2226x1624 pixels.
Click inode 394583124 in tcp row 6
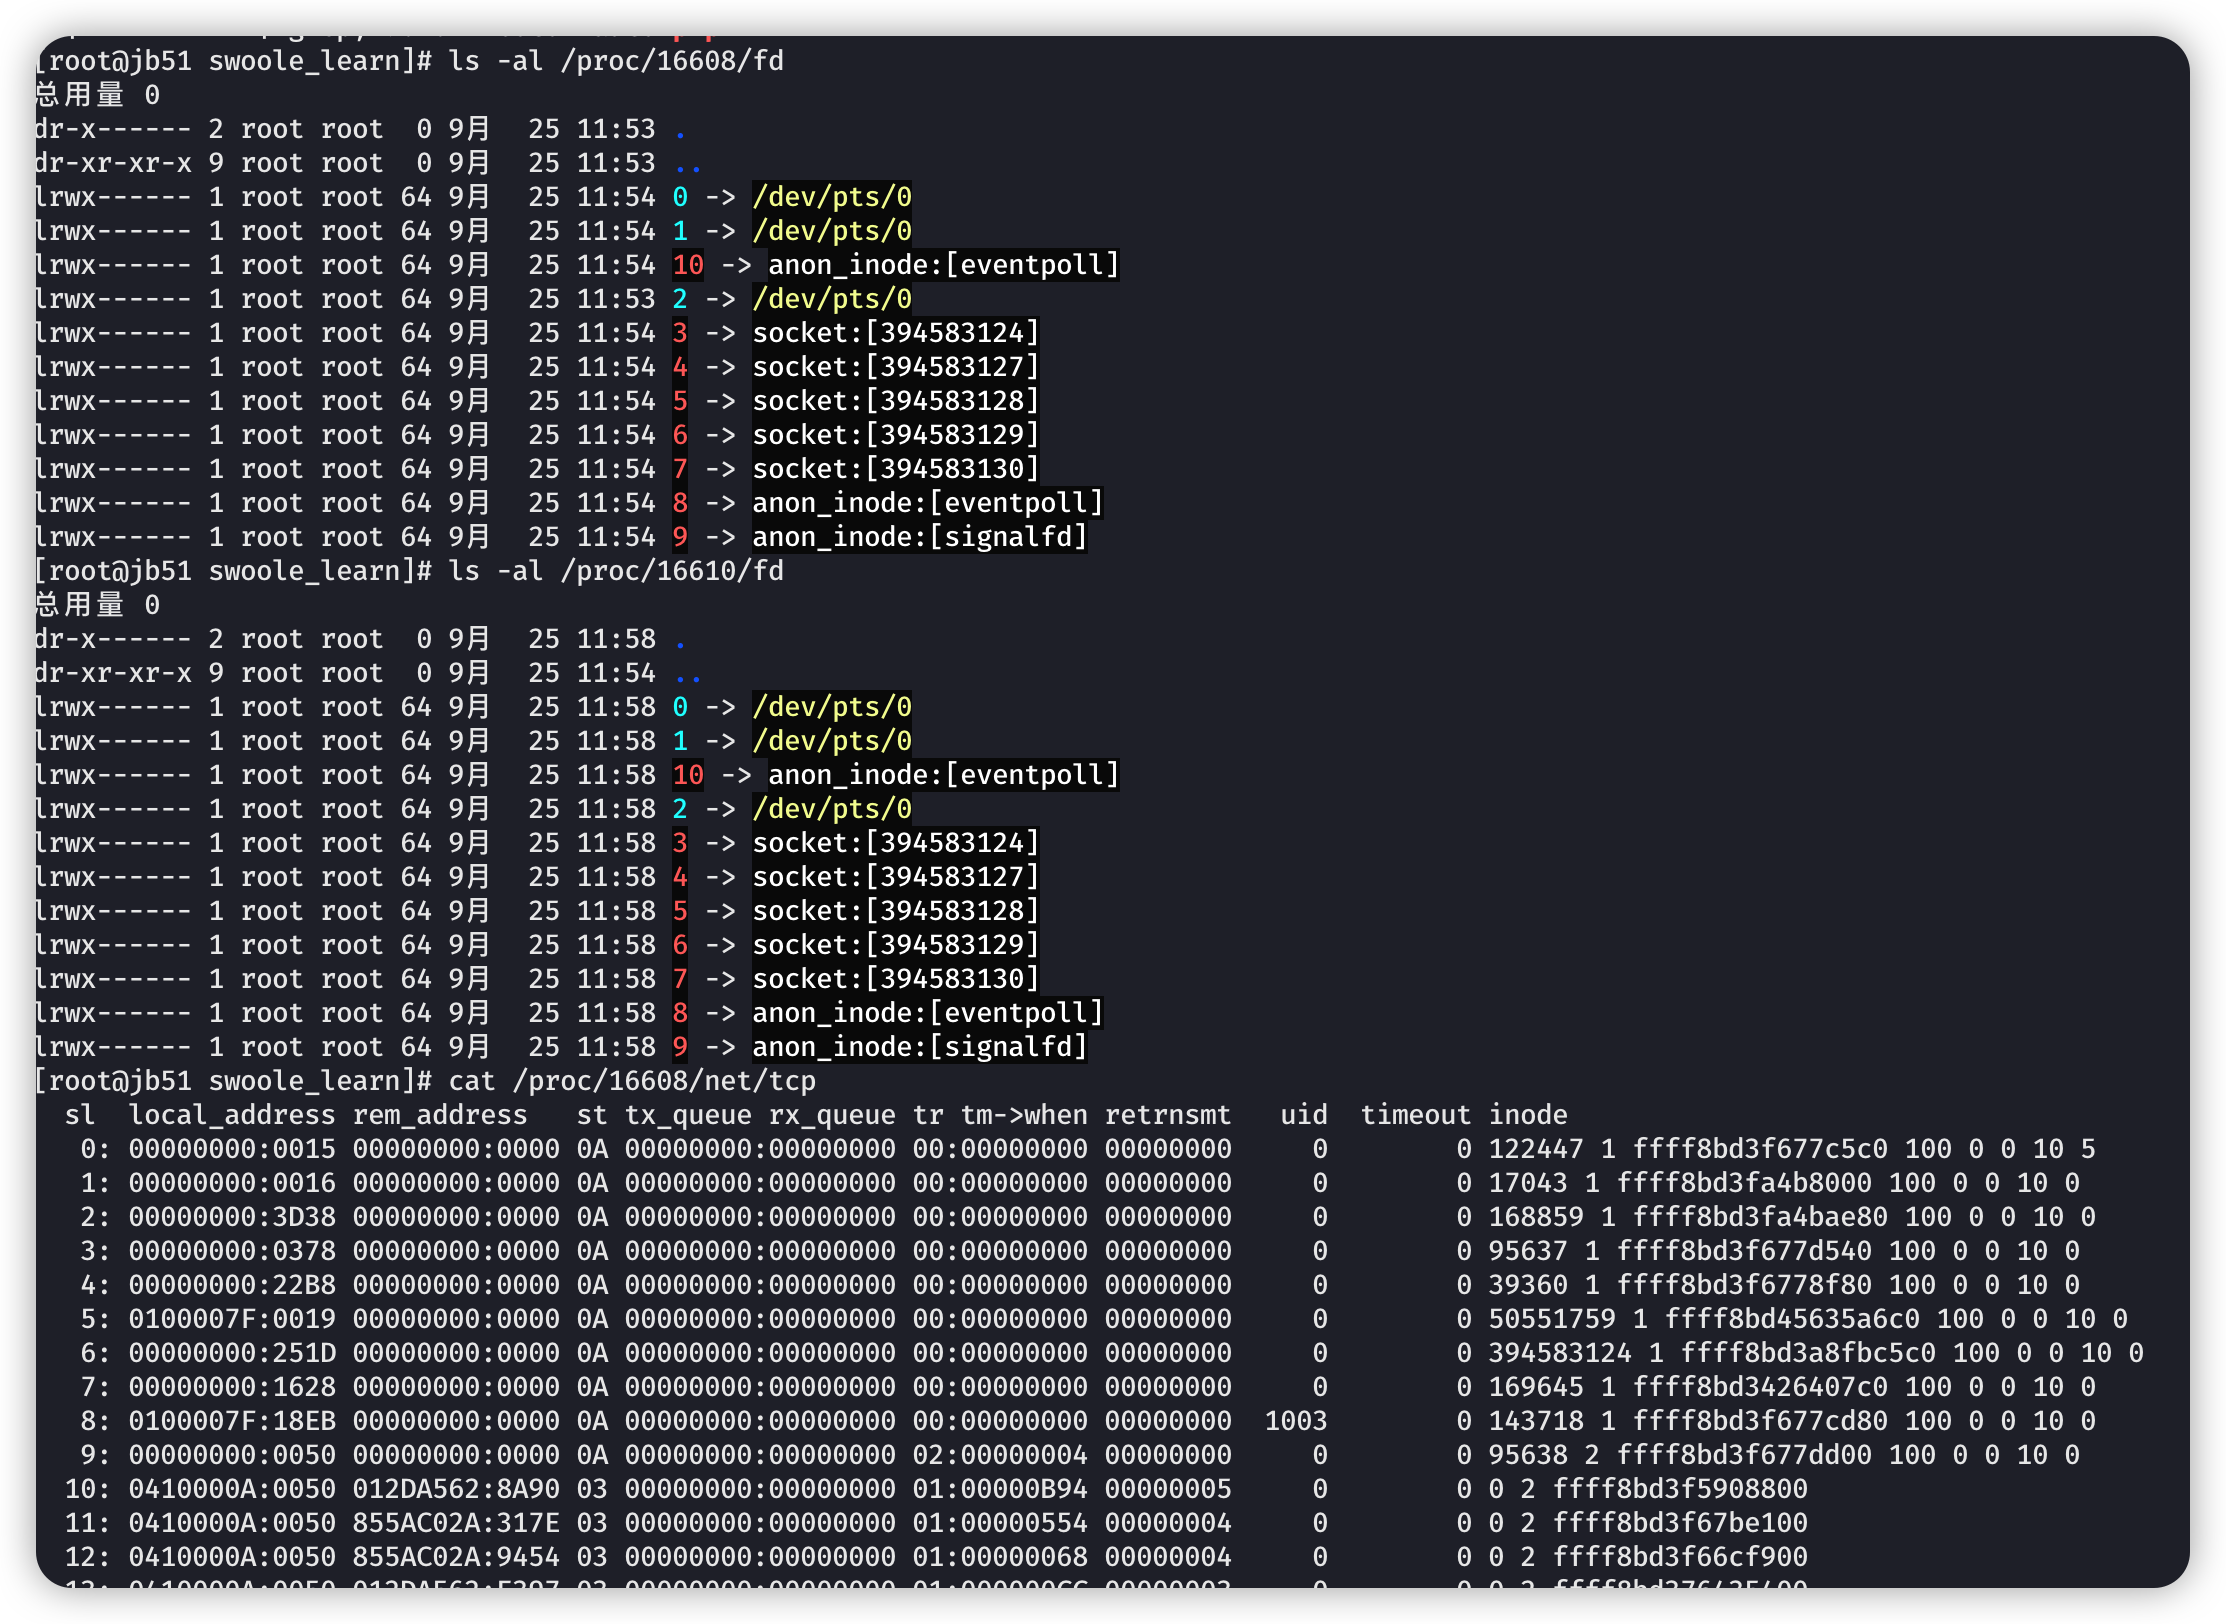coord(1560,1353)
